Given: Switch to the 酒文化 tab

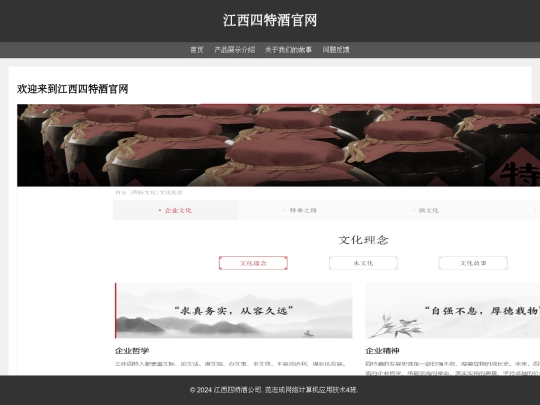Looking at the screenshot, I should (x=426, y=210).
